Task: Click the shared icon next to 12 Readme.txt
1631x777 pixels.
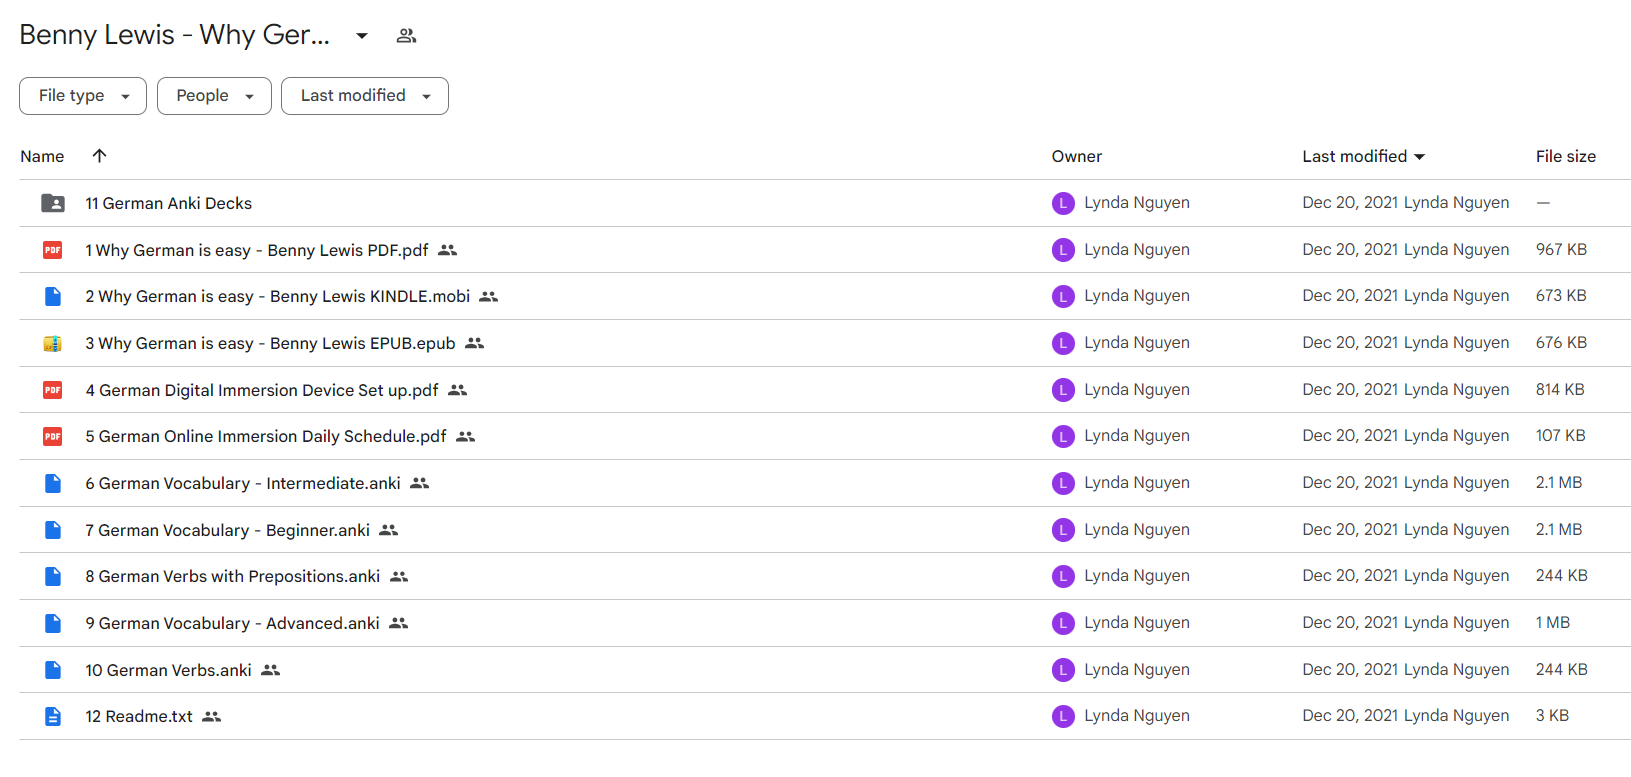Action: point(212,717)
